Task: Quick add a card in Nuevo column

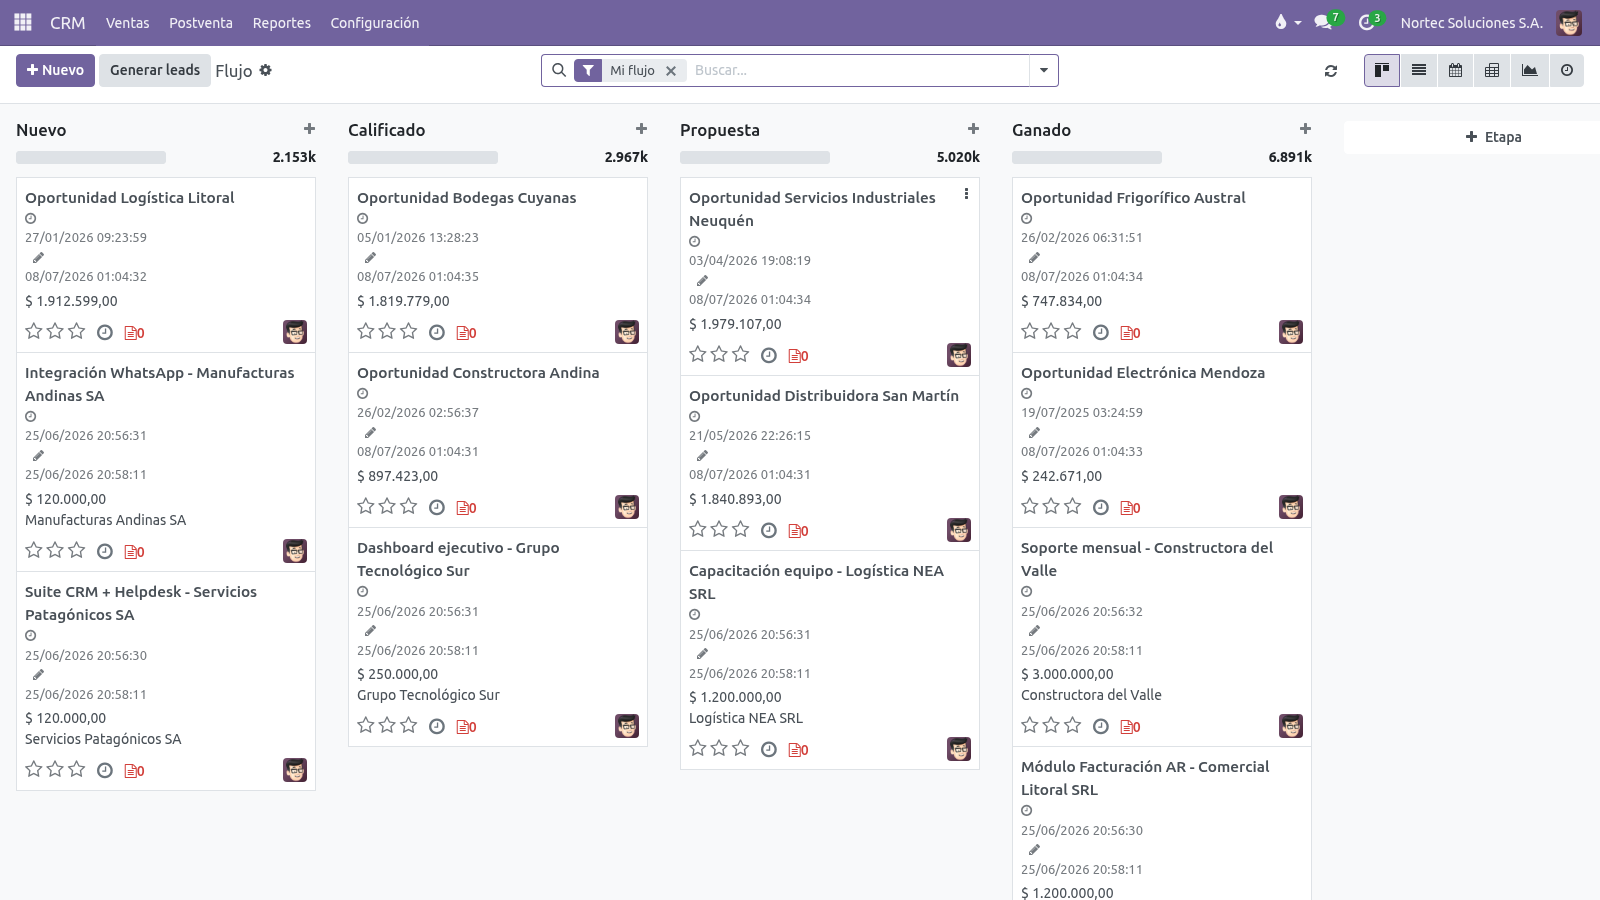Action: (x=310, y=129)
